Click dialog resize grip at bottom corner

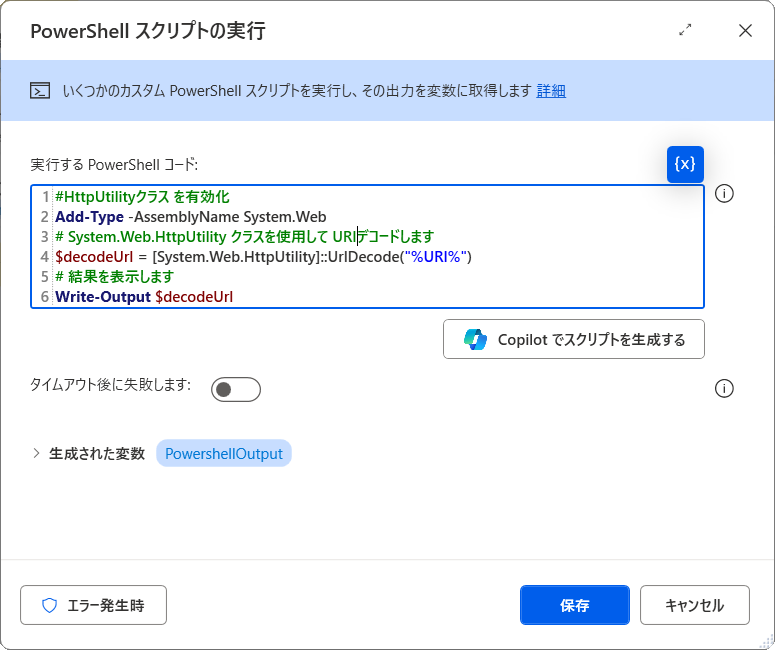(x=768, y=643)
